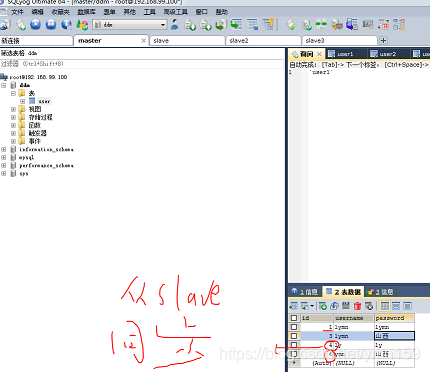430x372 pixels.
Task: Expand the mysql database node
Action: click(4, 157)
